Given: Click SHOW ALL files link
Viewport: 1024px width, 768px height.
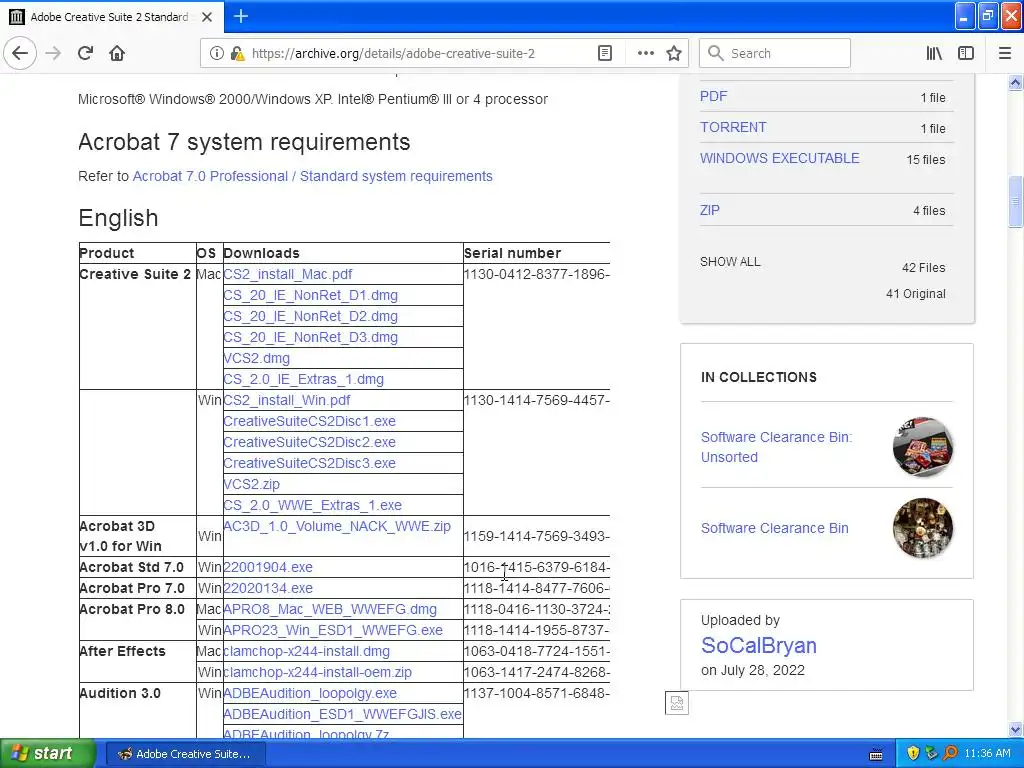Looking at the screenshot, I should (730, 262).
